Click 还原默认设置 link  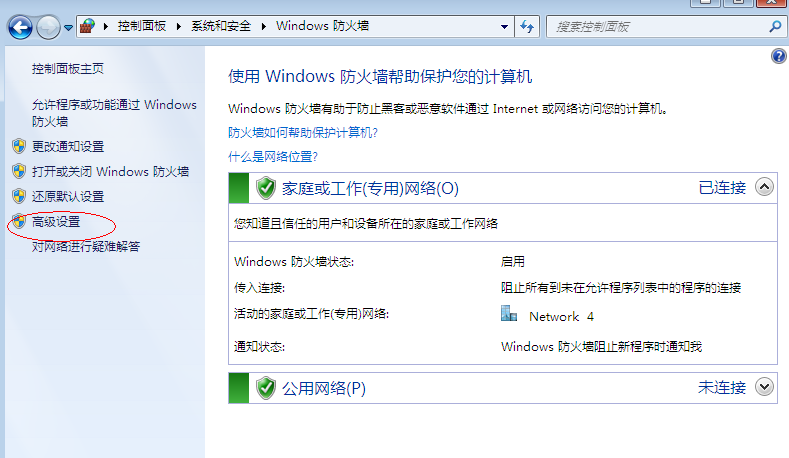click(x=68, y=196)
